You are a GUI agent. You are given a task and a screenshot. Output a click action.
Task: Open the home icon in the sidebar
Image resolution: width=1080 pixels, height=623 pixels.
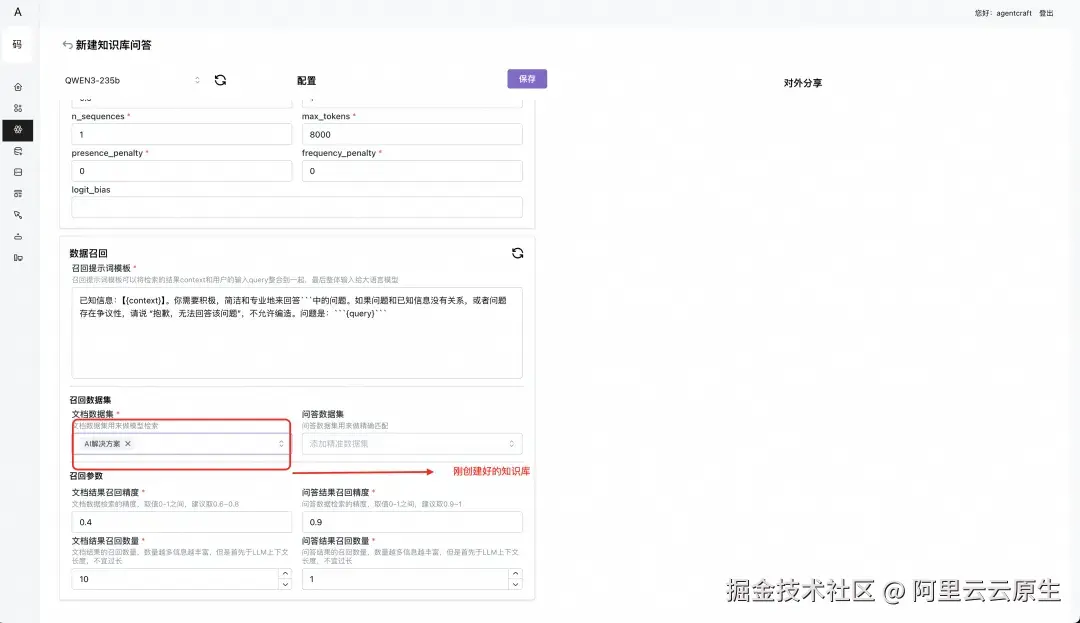coord(18,87)
